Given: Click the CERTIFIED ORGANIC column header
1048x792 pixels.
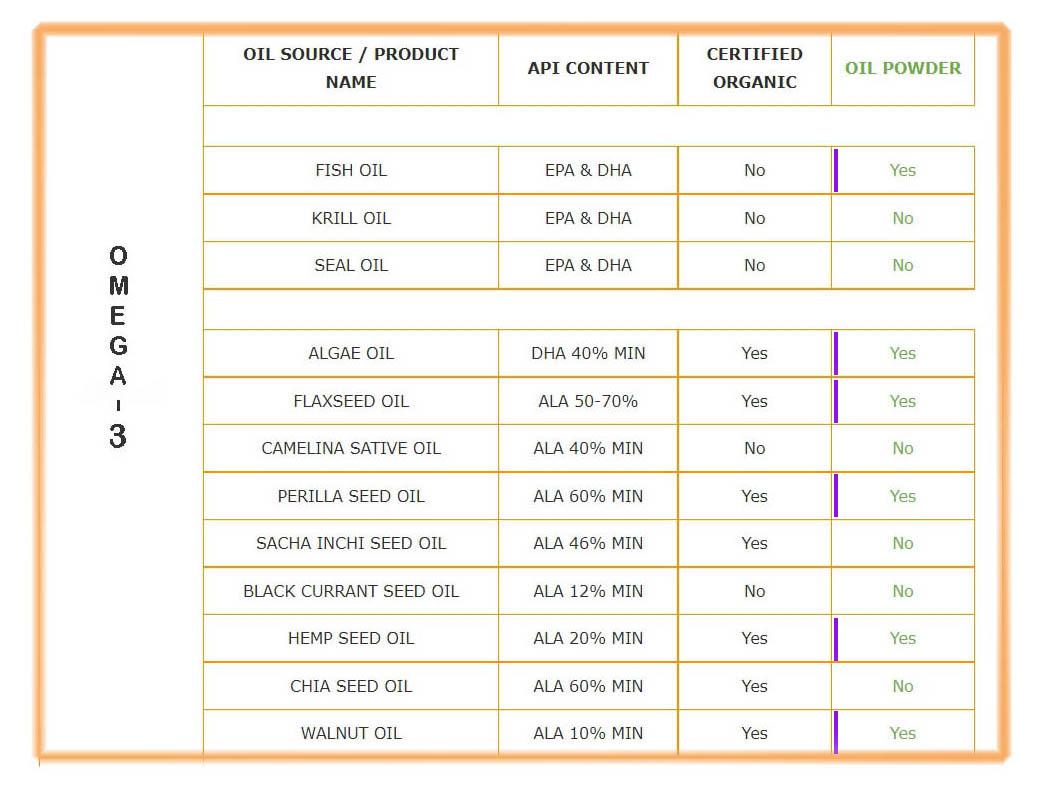Looking at the screenshot, I should coord(754,68).
